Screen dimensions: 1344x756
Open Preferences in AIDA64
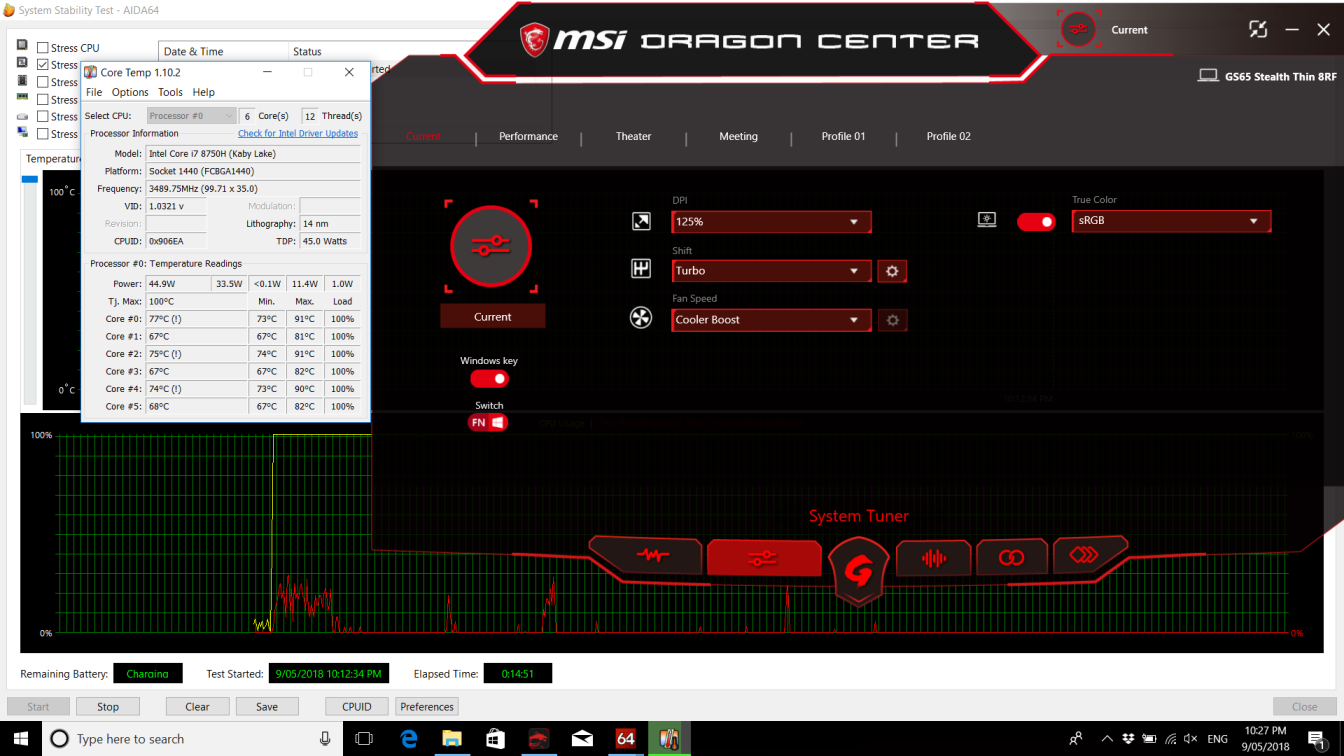pyautogui.click(x=427, y=706)
